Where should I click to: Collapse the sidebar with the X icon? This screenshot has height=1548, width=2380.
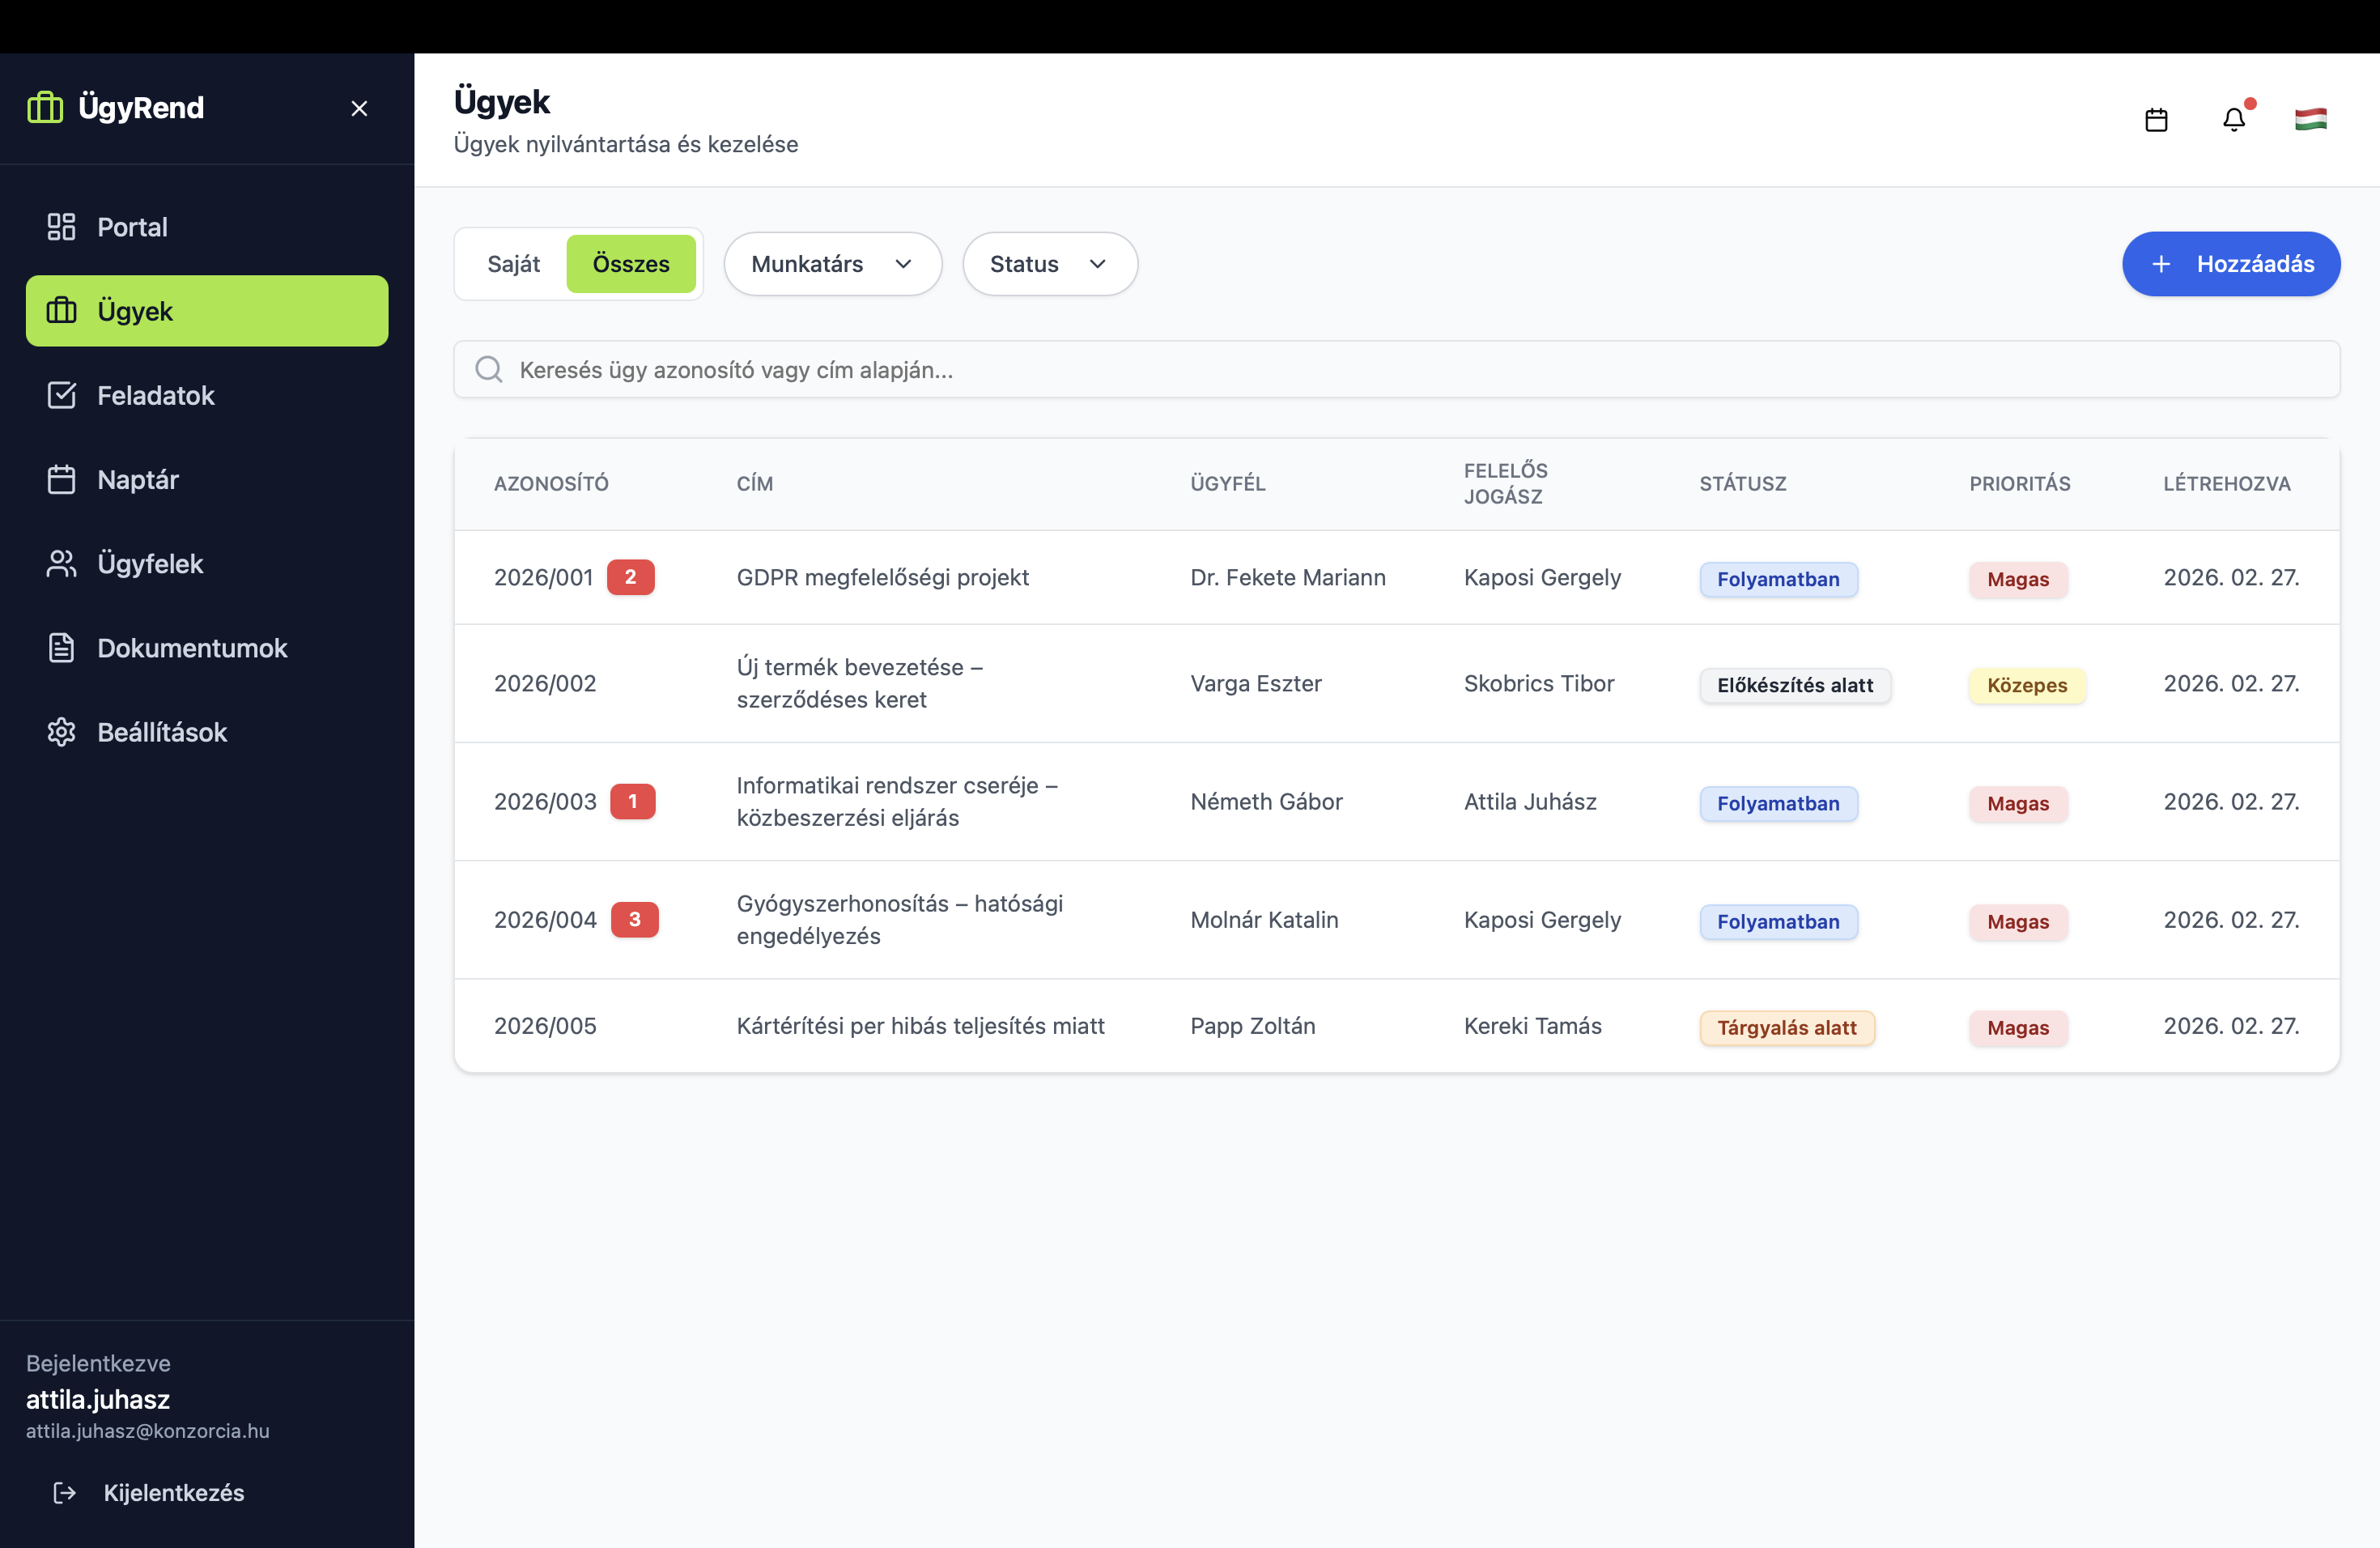tap(359, 108)
